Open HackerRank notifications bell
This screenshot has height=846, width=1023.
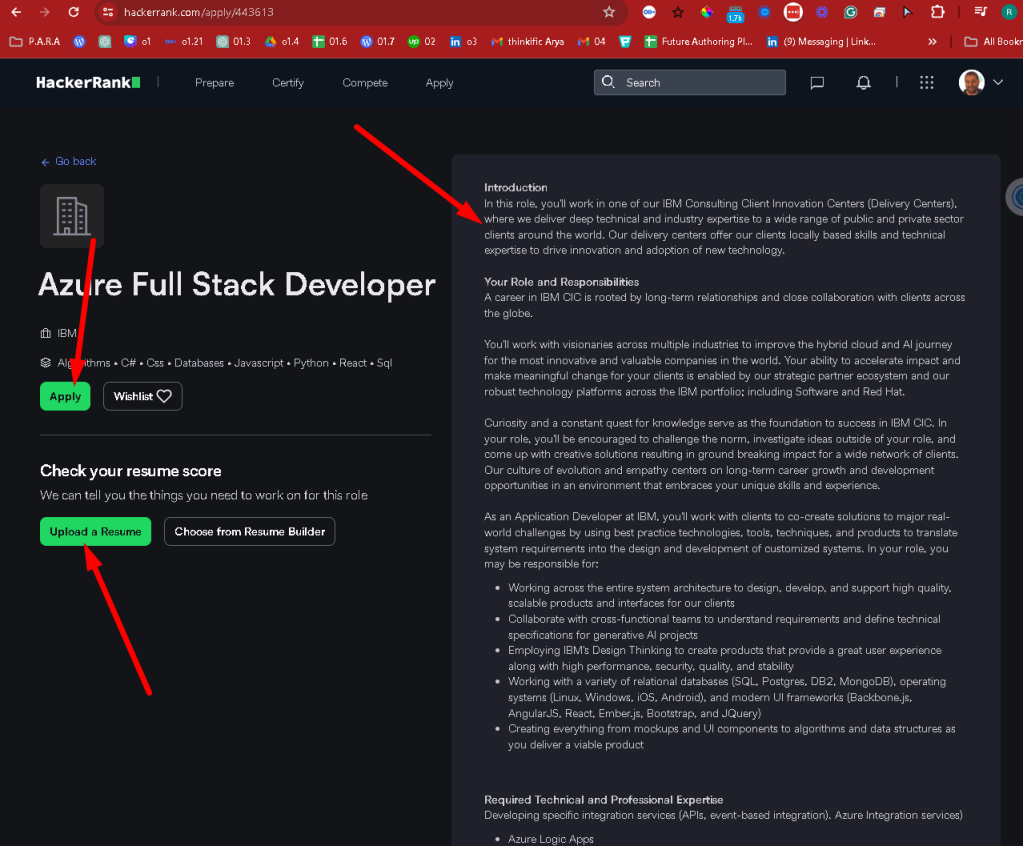pos(863,83)
